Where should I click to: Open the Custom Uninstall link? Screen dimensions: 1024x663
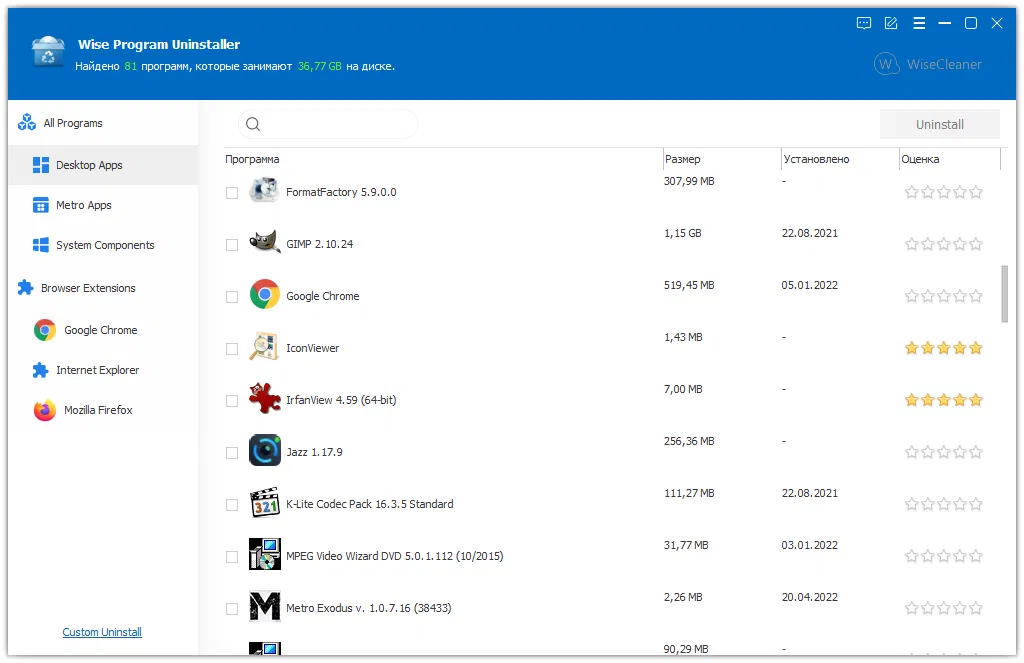pos(102,632)
